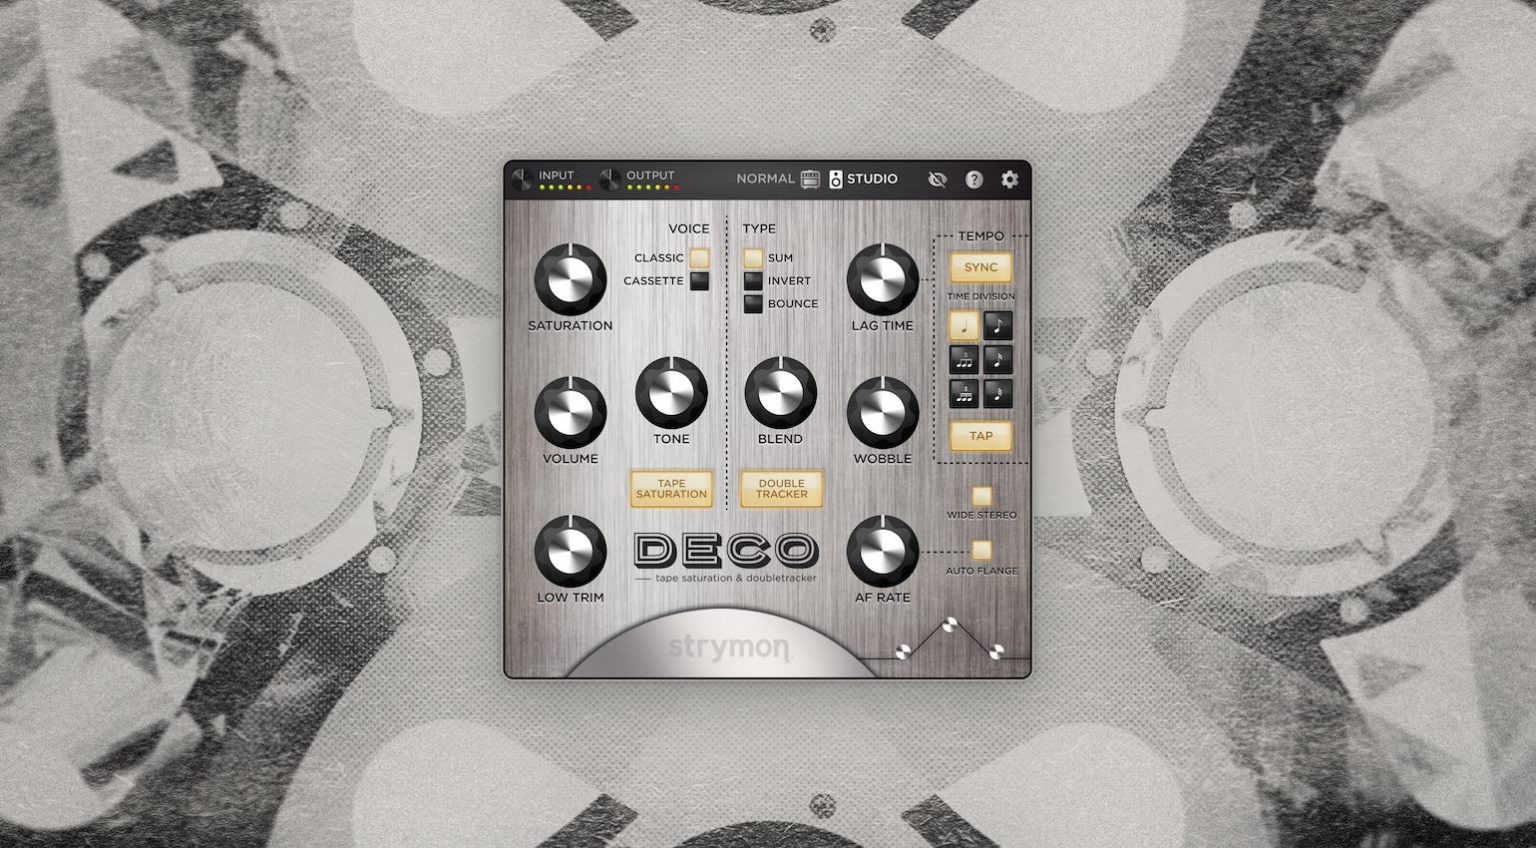The width and height of the screenshot is (1536, 848).
Task: Open the plugin settings gear
Action: (x=1009, y=178)
